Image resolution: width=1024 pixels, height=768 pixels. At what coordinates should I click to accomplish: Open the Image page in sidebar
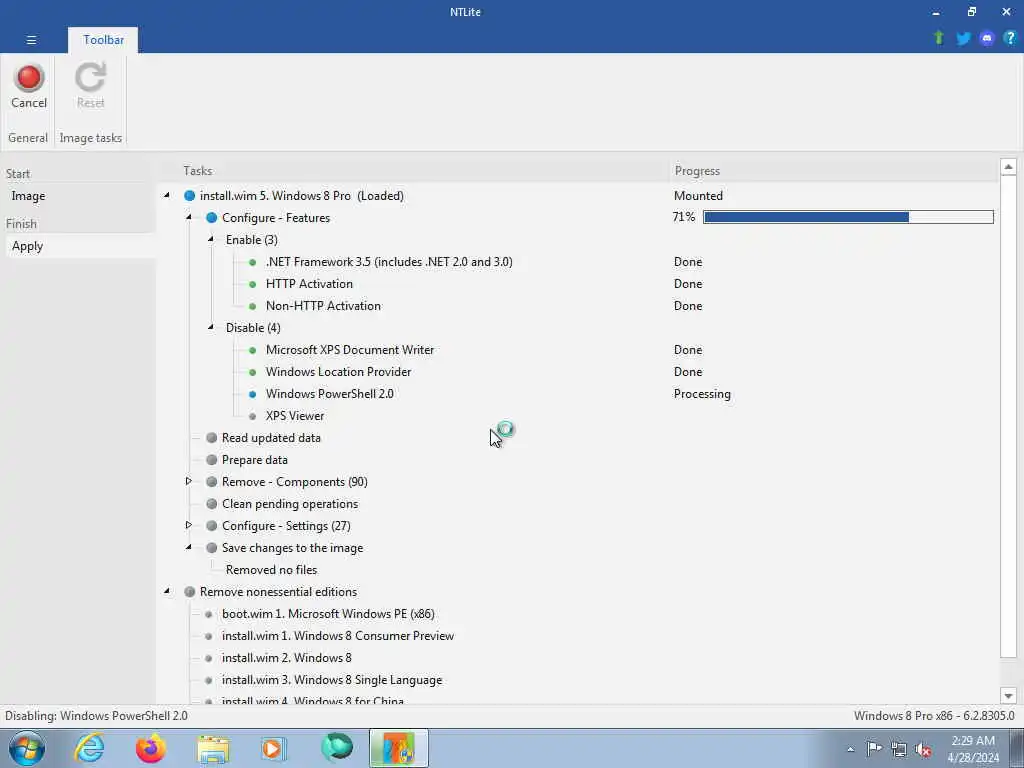click(28, 196)
